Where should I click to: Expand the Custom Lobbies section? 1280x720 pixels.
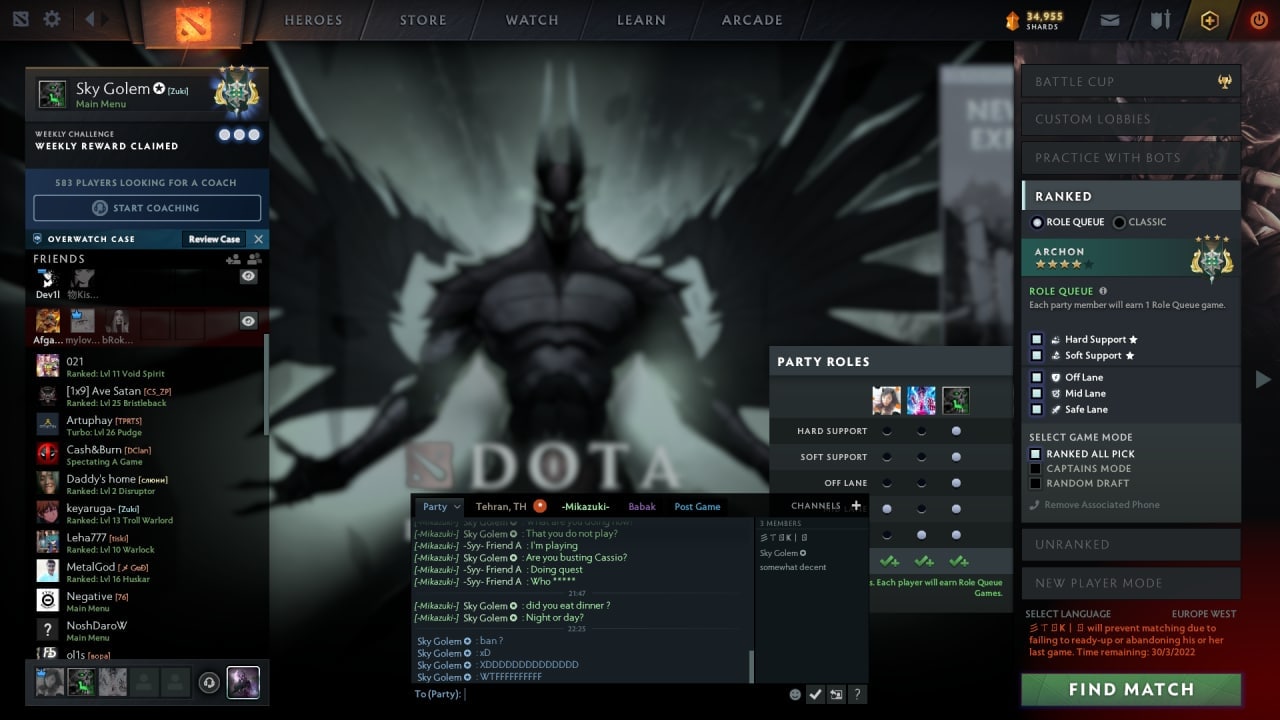[1131, 119]
